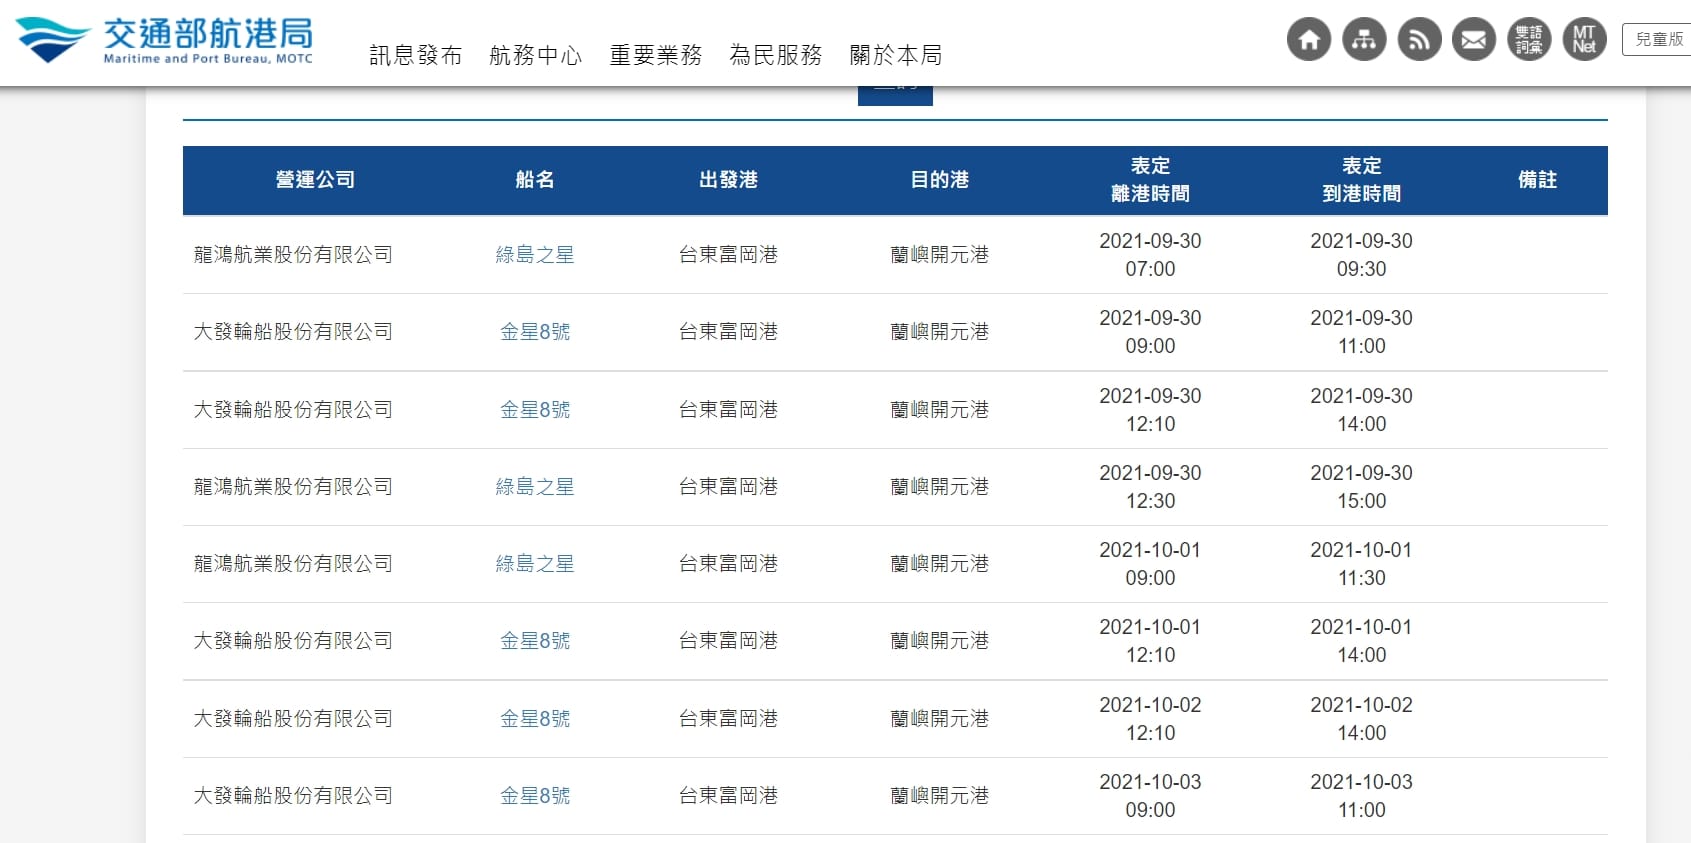Open the 航務中心 menu
Screen dimensions: 1691x843
point(536,55)
